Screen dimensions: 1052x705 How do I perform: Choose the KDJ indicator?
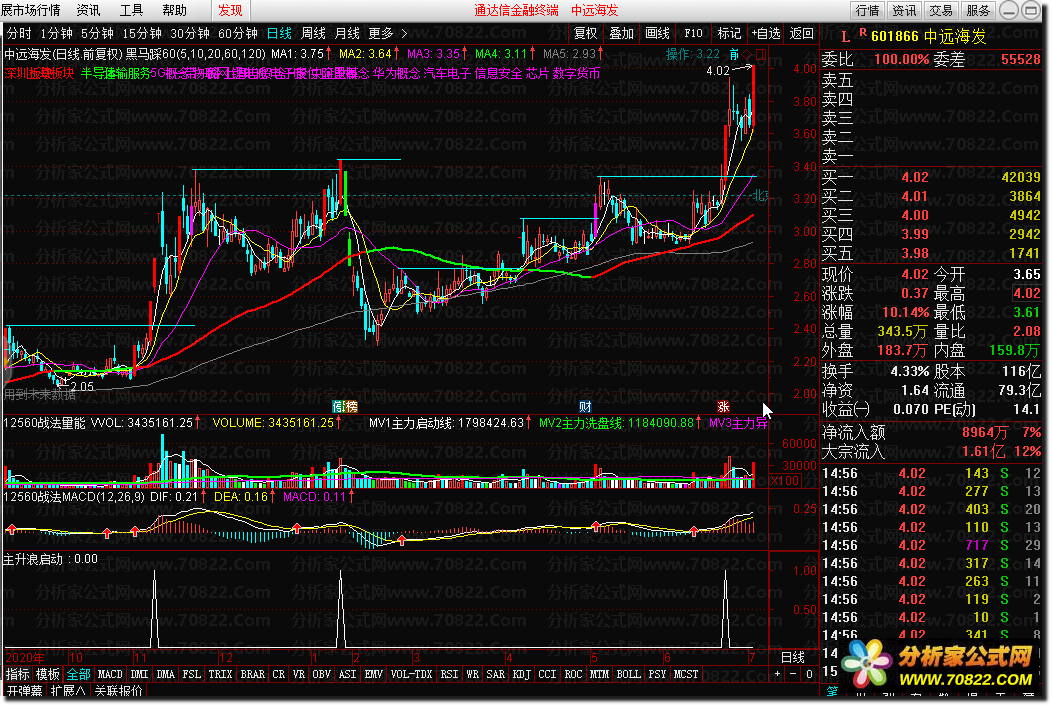522,674
